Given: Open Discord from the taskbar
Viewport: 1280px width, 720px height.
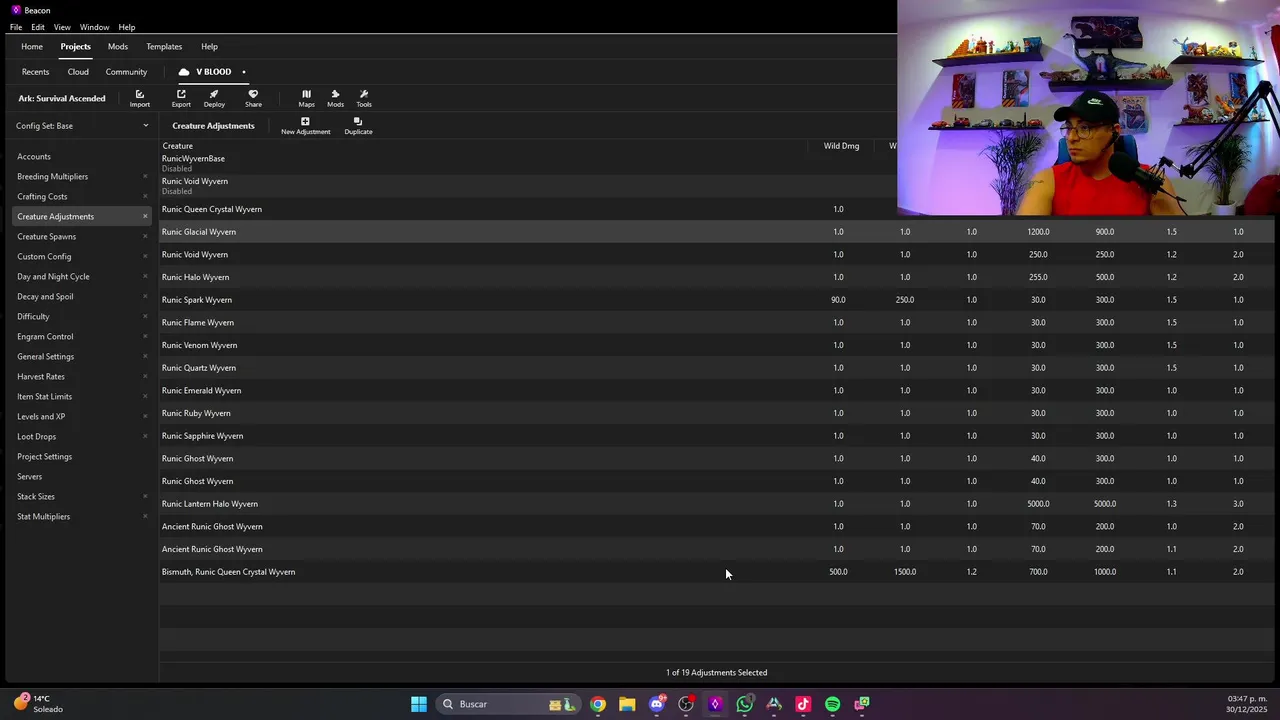Looking at the screenshot, I should point(657,704).
